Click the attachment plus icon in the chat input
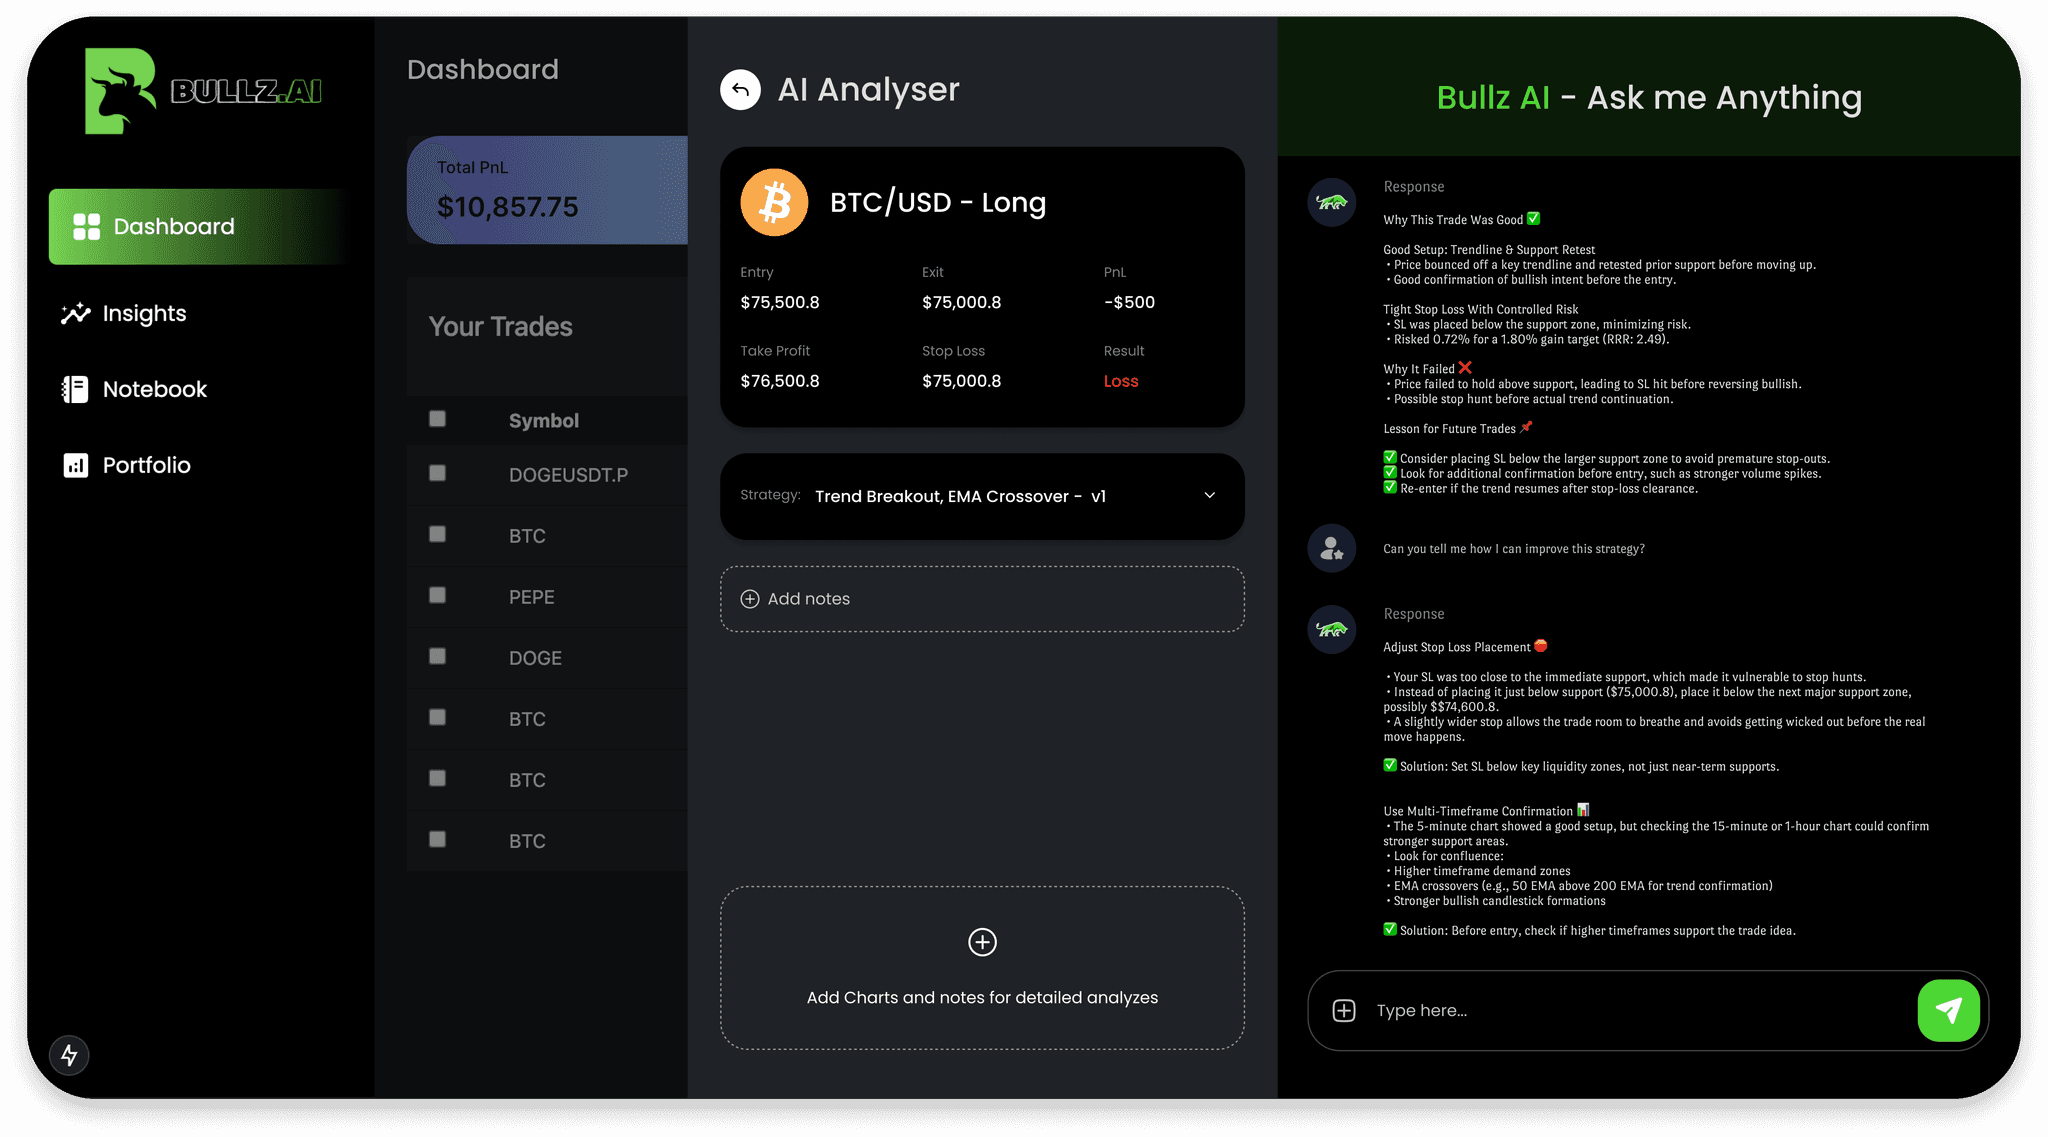The image size is (2048, 1137). 1344,1011
